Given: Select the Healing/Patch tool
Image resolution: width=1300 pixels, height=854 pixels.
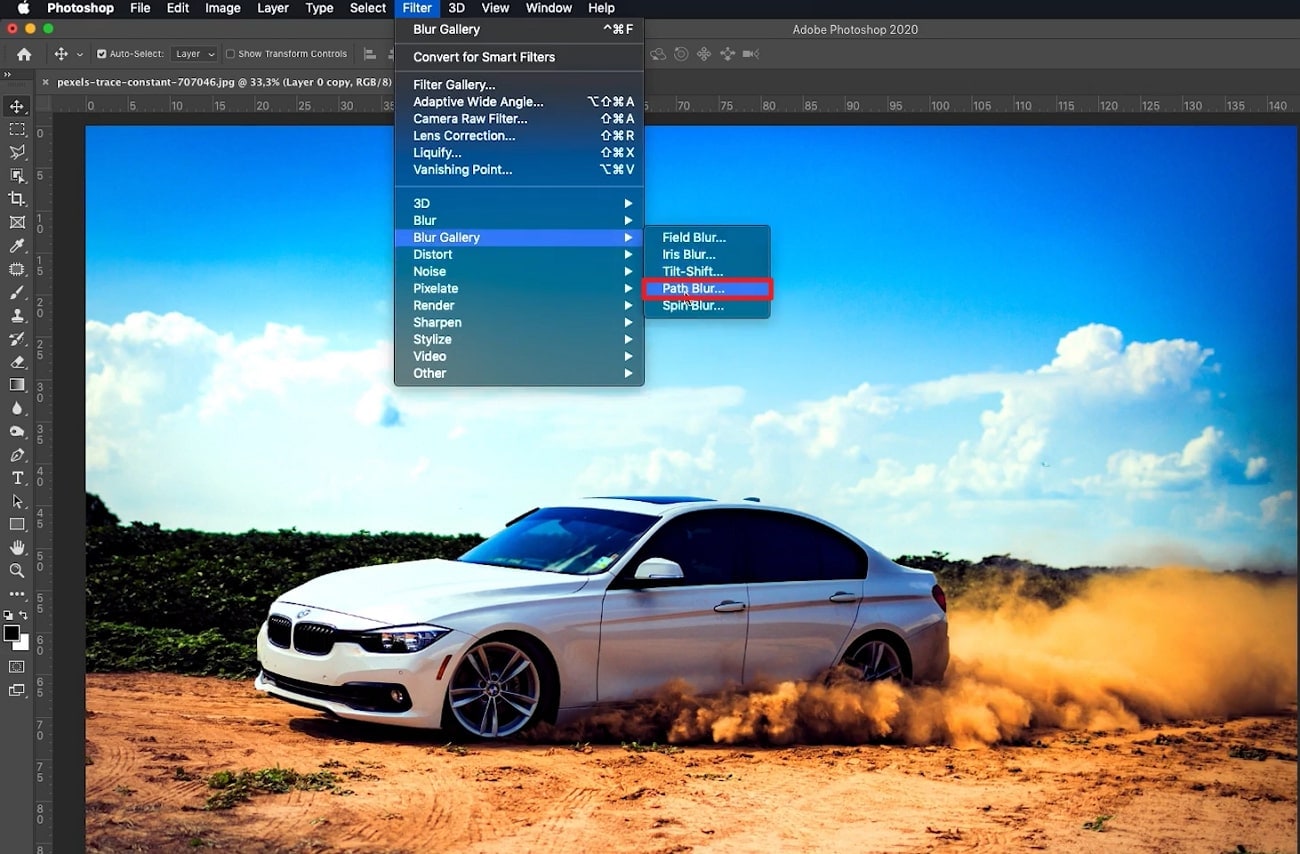Looking at the screenshot, I should click(17, 270).
